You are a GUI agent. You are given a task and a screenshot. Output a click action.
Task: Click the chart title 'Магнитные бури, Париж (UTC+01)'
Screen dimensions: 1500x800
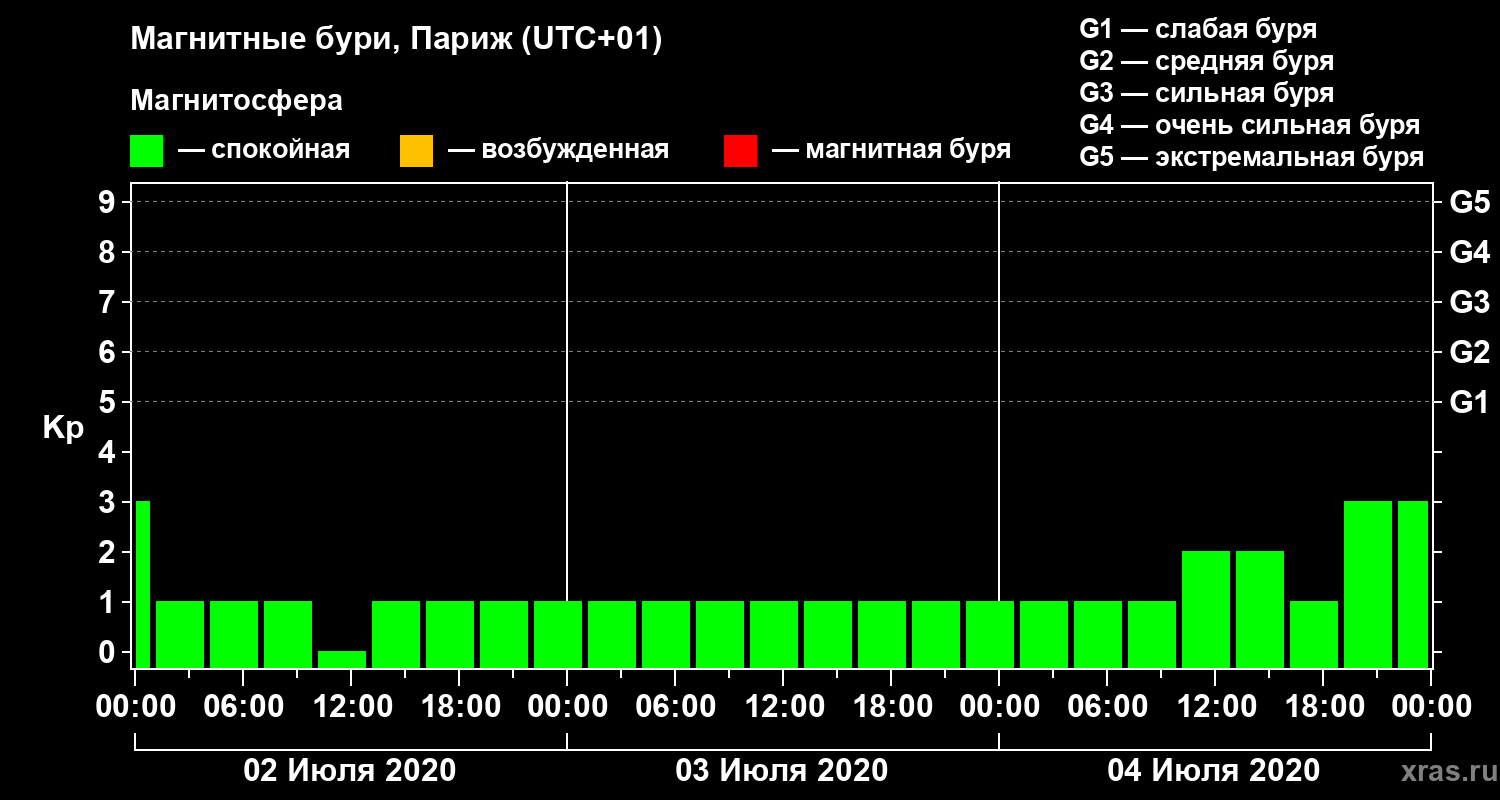point(396,41)
